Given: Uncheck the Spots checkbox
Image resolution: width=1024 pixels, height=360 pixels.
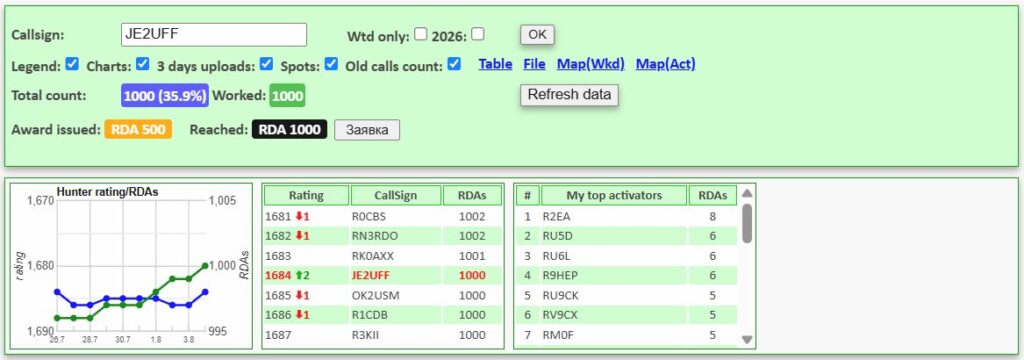Looking at the screenshot, I should pos(331,64).
